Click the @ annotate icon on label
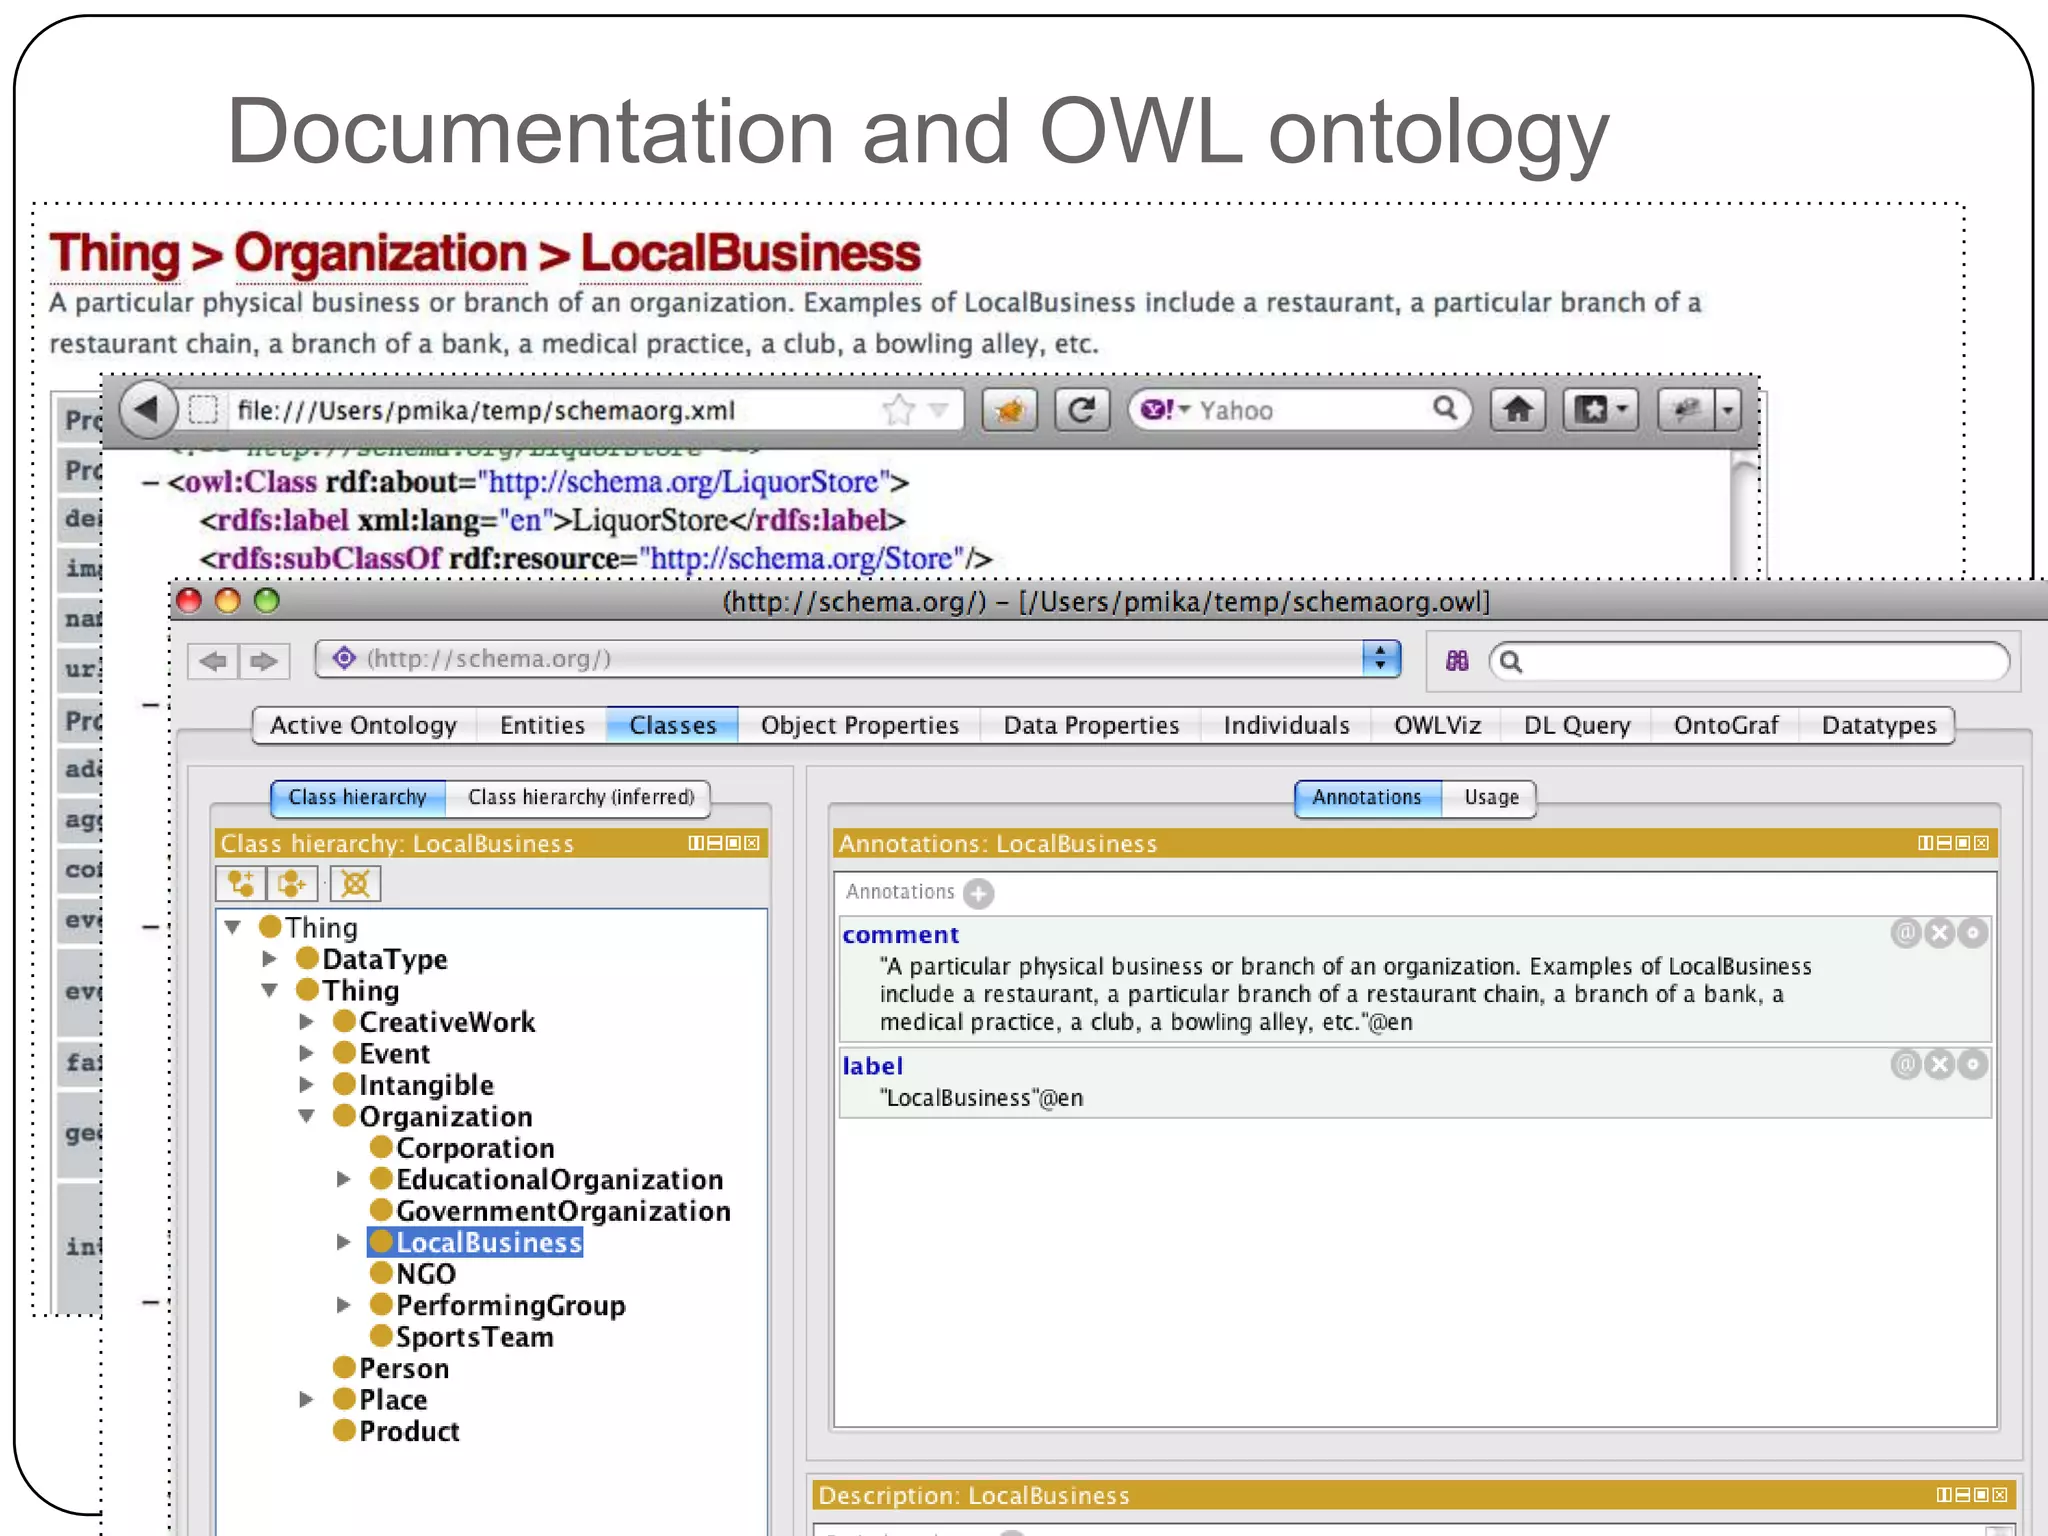Screen dimensions: 2048x1536 coord(1906,1064)
